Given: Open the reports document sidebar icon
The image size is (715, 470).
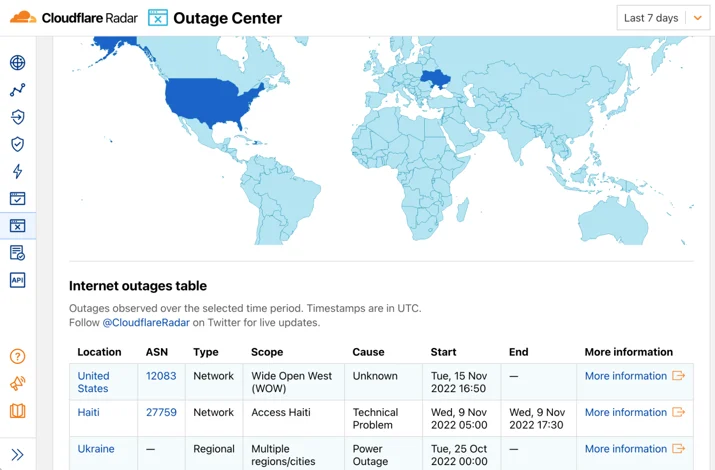Looking at the screenshot, I should point(17,253).
